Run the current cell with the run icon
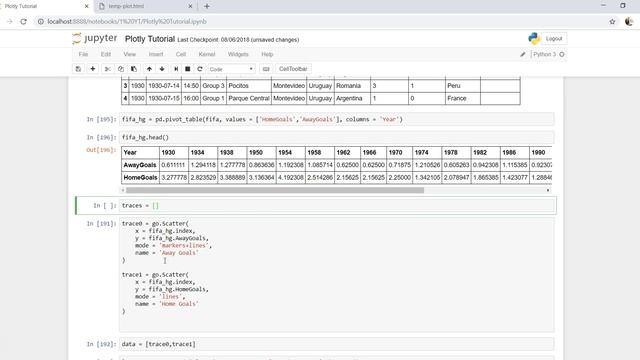The image size is (640, 360). (176, 69)
